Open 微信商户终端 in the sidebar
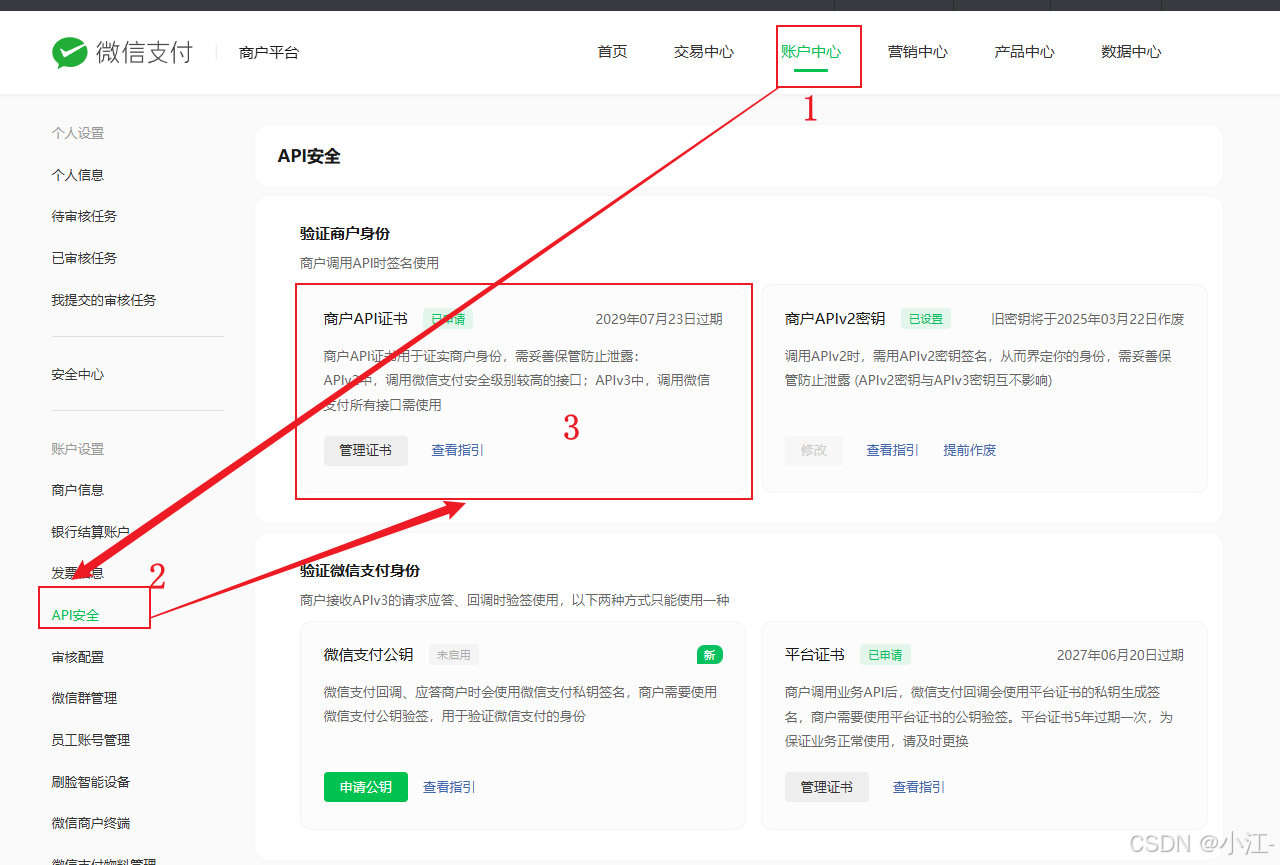This screenshot has height=865, width=1280. [x=91, y=823]
